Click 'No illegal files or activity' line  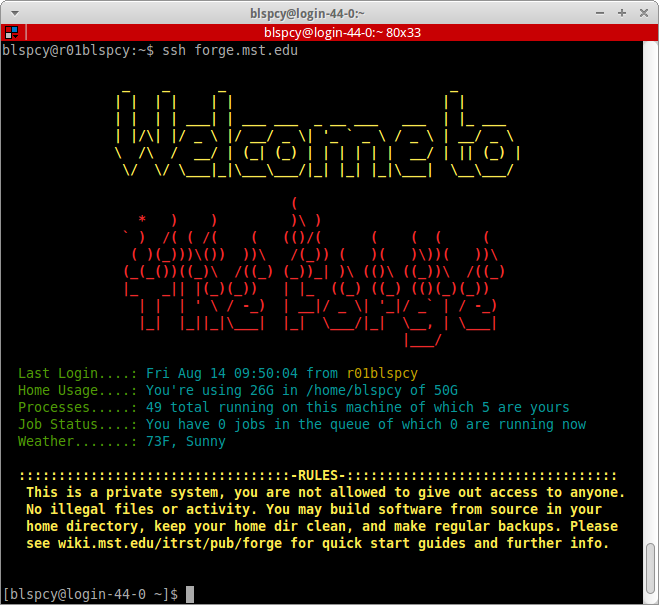pos(314,509)
